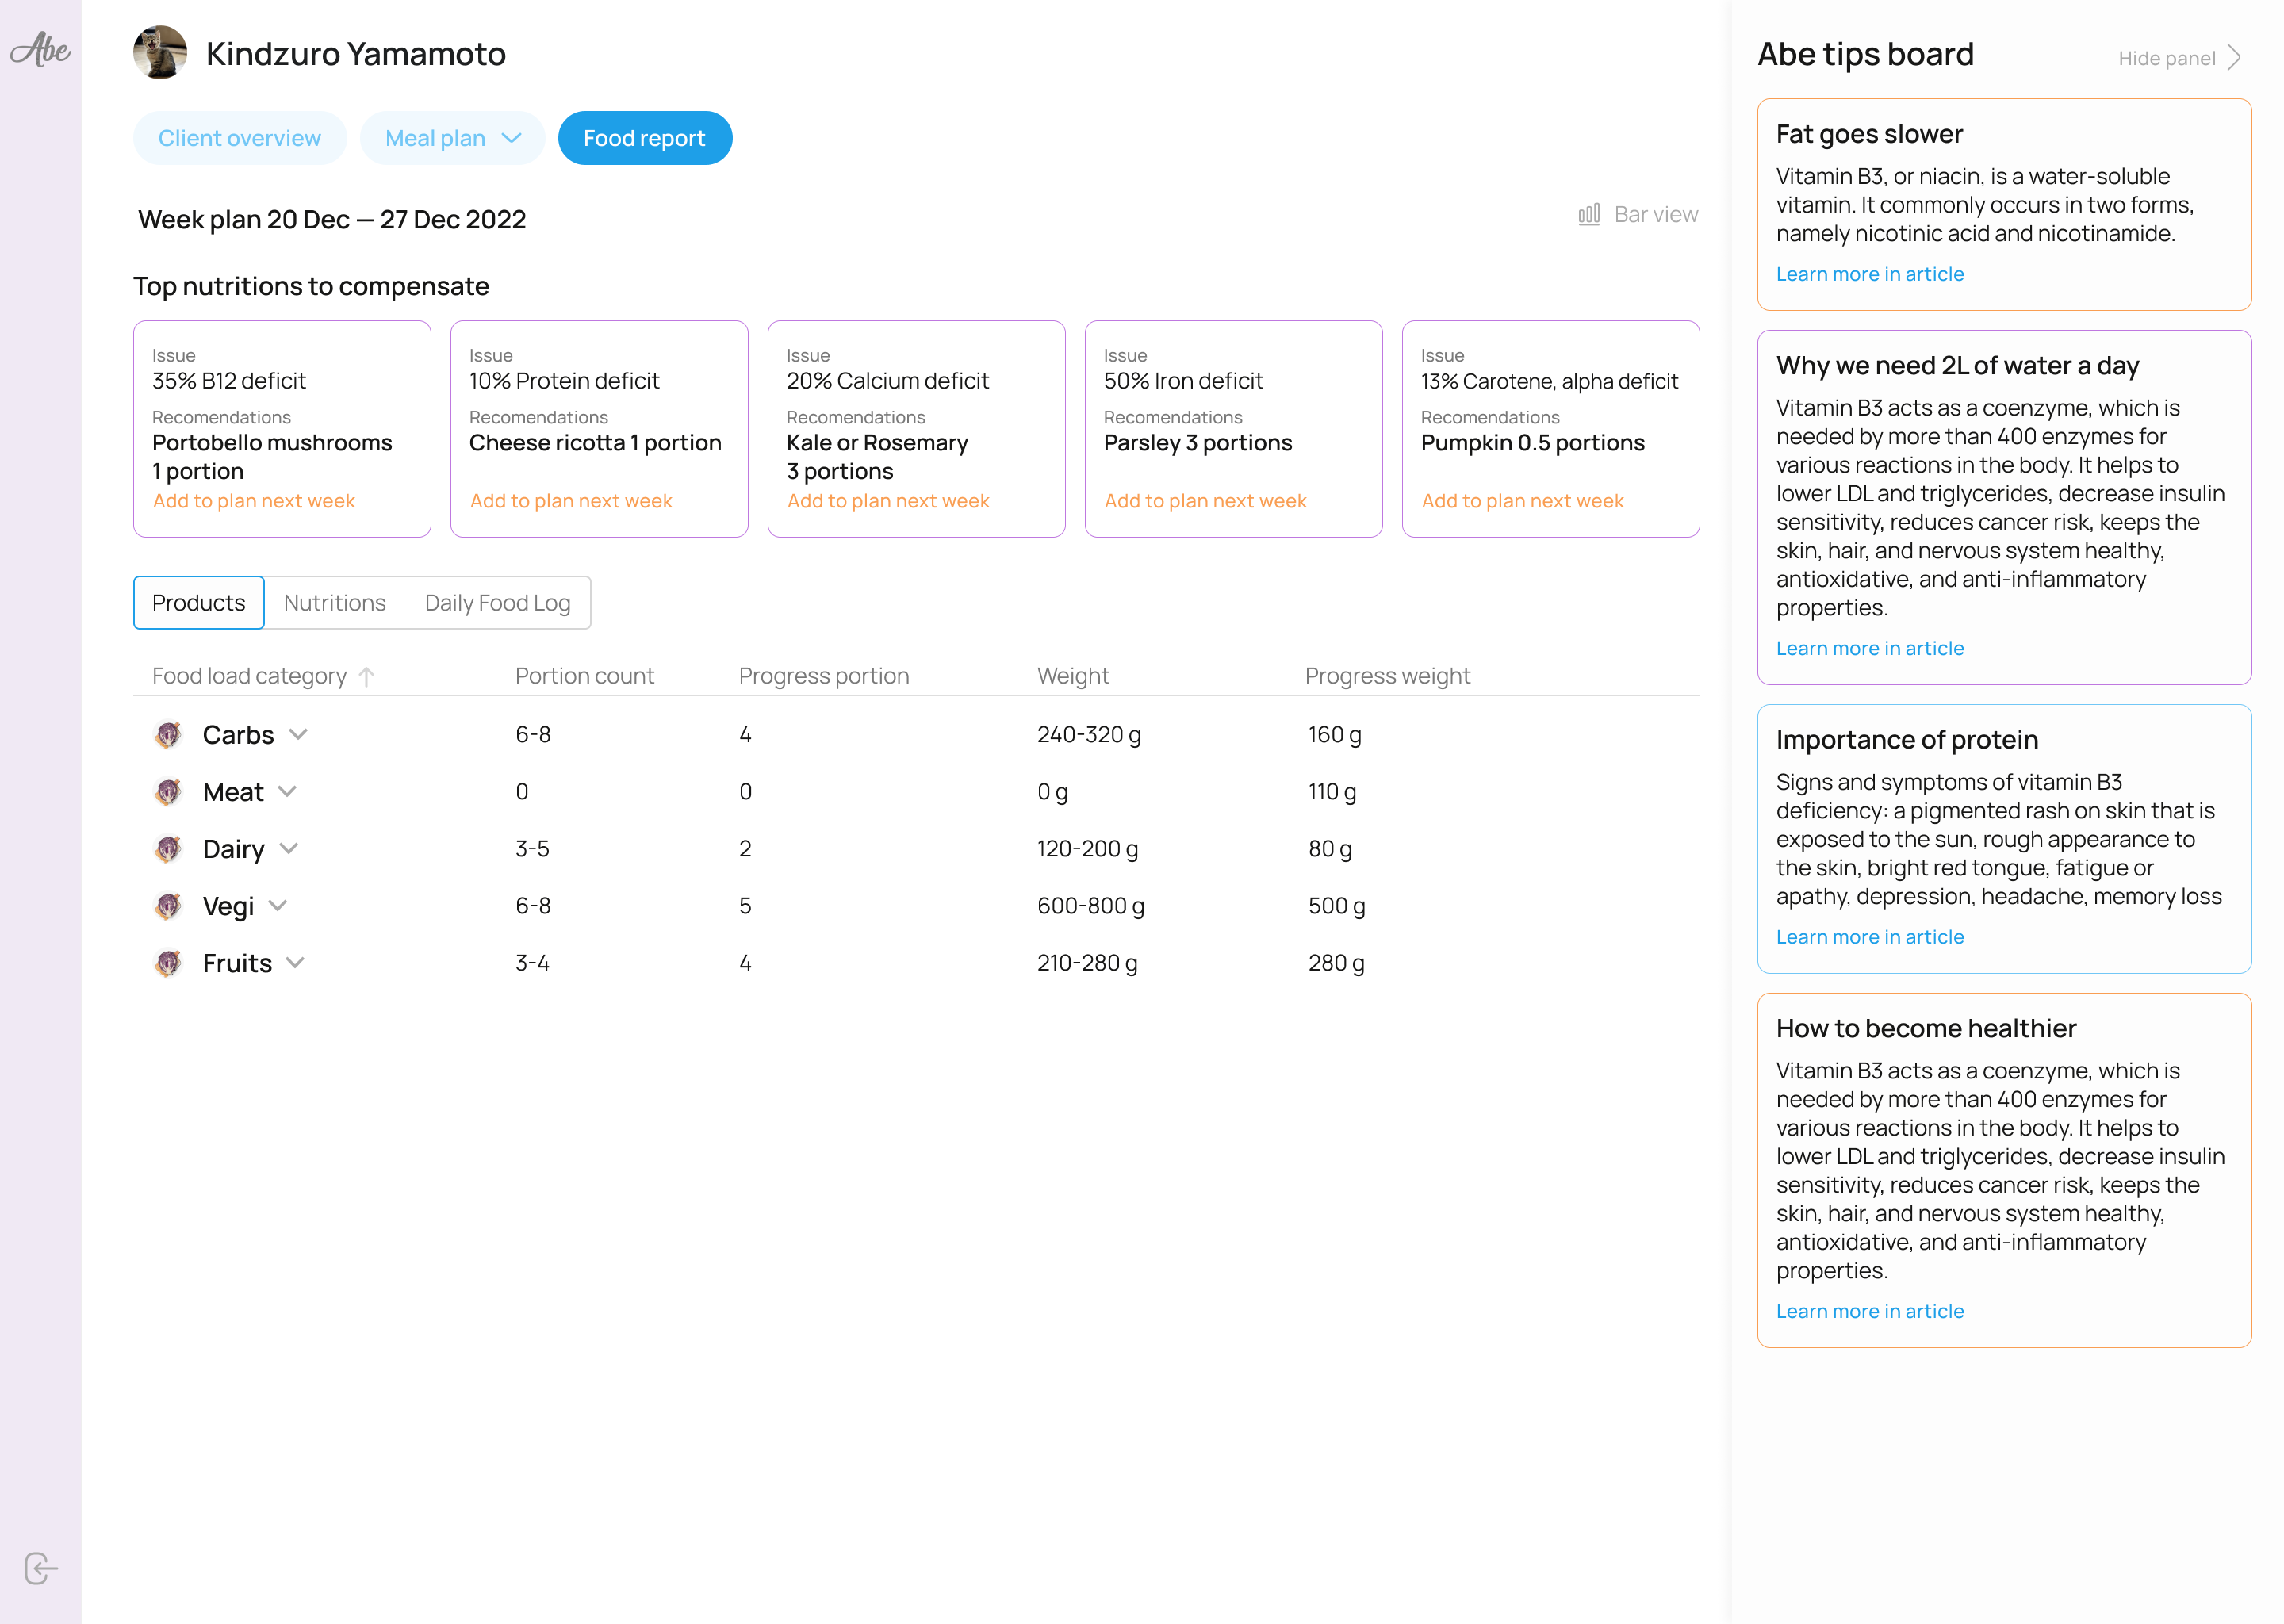
Task: Click Kindzuro Yamamoto's profile avatar
Action: pyautogui.click(x=160, y=53)
